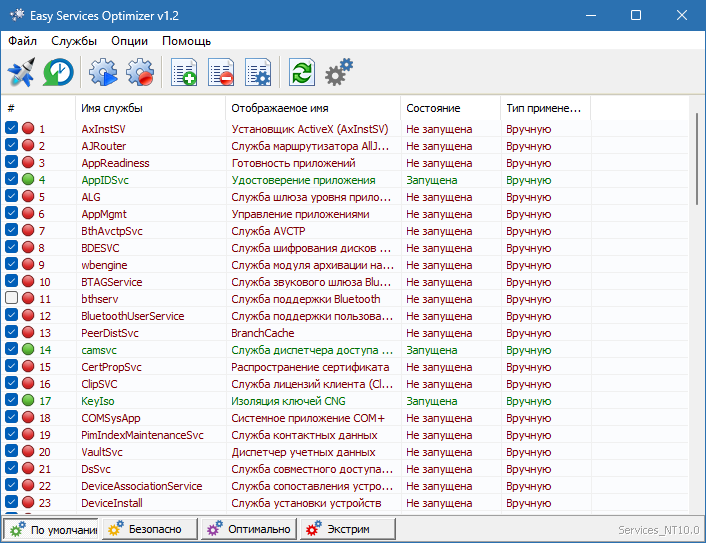This screenshot has width=706, height=543.
Task: Click Запущена status in camsvc row
Action: pyautogui.click(x=432, y=350)
